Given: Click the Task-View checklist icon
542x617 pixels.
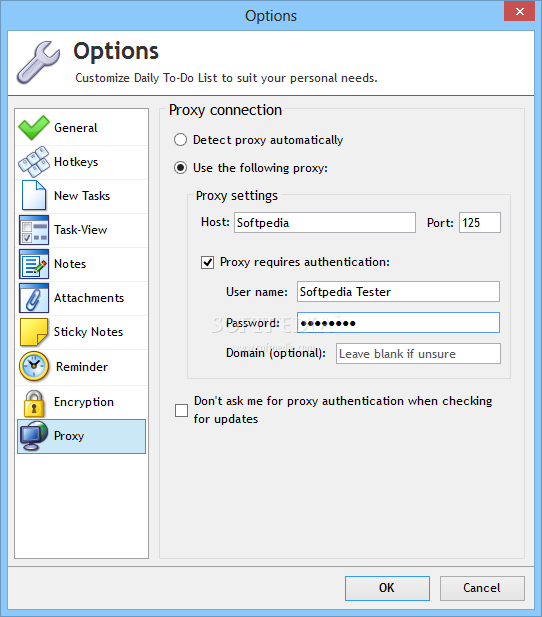Looking at the screenshot, I should click(34, 230).
